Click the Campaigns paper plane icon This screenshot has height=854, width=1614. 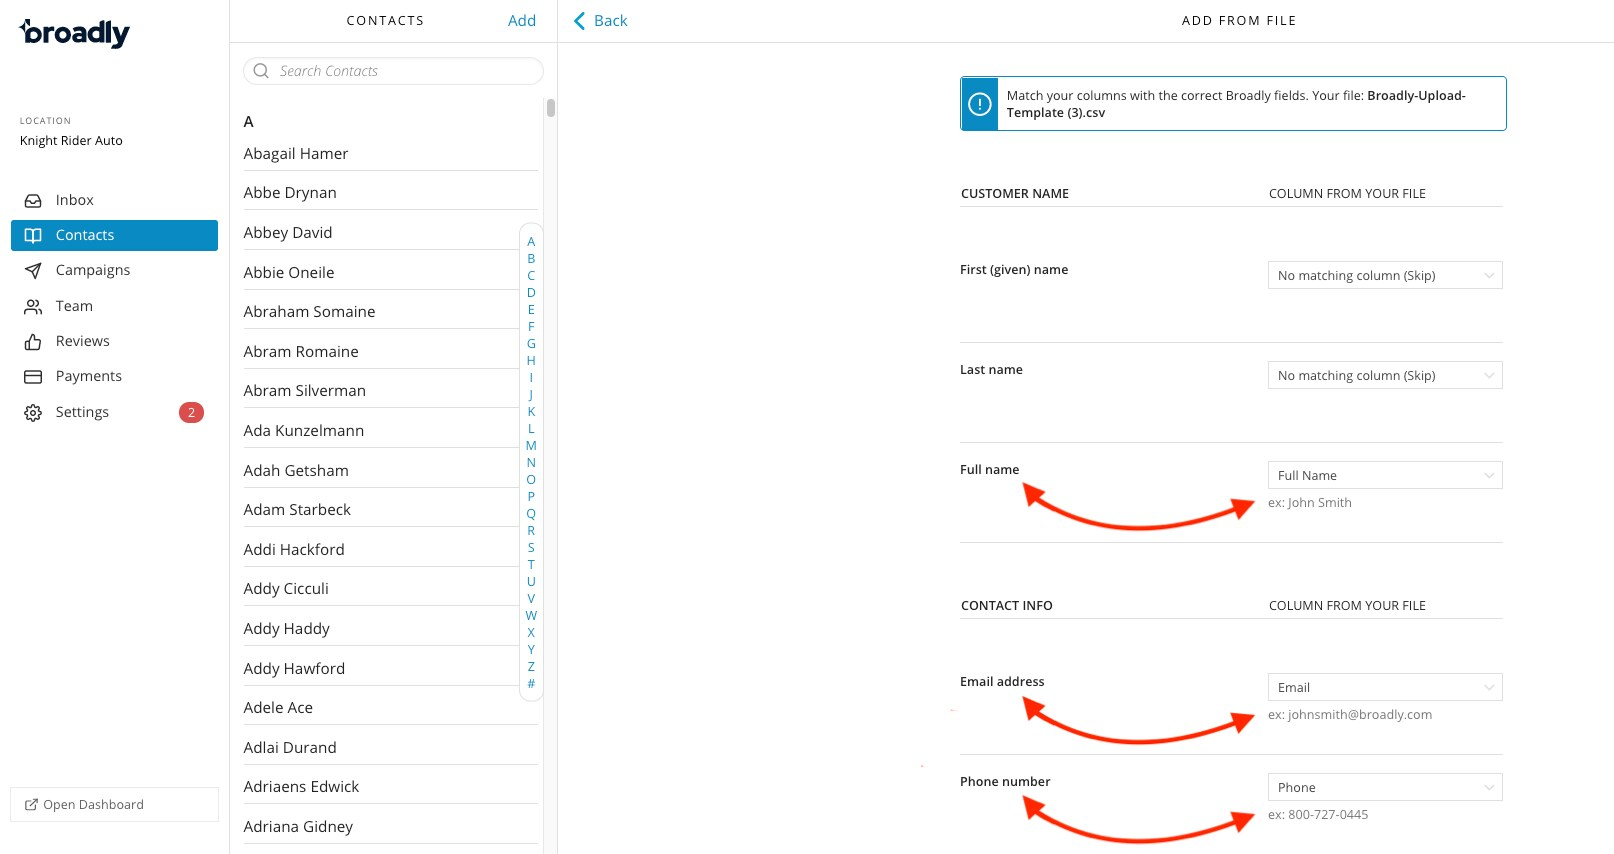[33, 270]
